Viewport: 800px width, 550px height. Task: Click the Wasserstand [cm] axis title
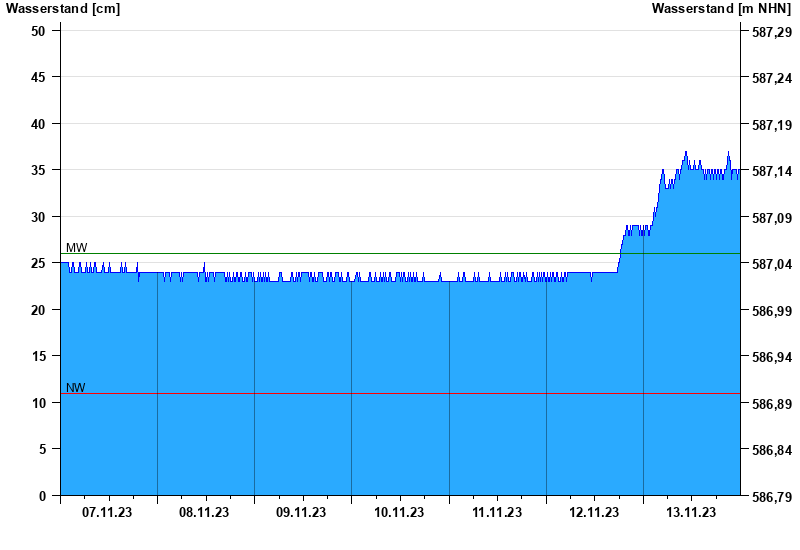(x=63, y=8)
